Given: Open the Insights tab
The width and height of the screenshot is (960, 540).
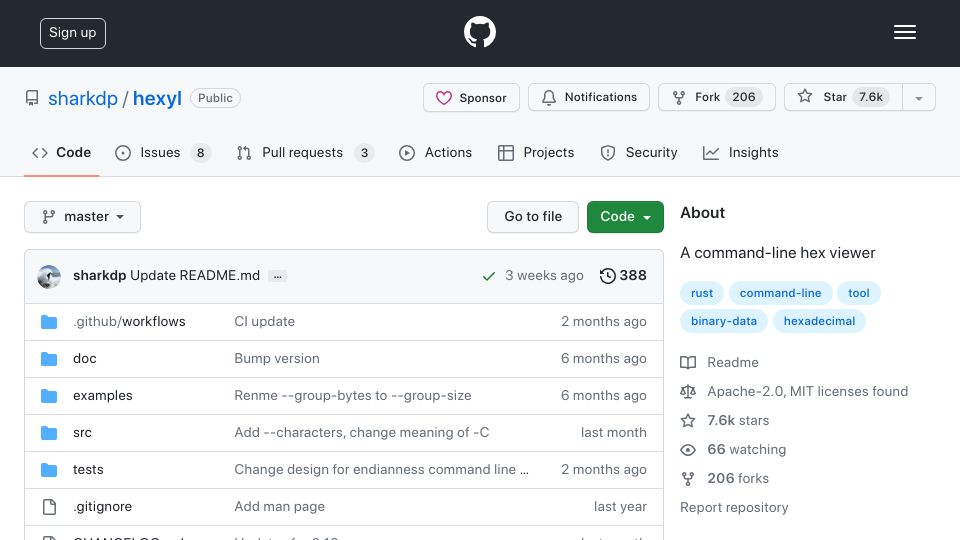Looking at the screenshot, I should [x=740, y=152].
